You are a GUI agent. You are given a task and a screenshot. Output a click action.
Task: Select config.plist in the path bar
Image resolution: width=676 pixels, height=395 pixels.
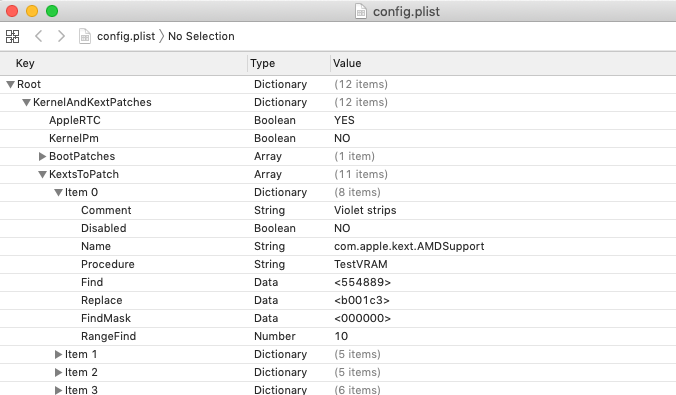click(x=126, y=36)
